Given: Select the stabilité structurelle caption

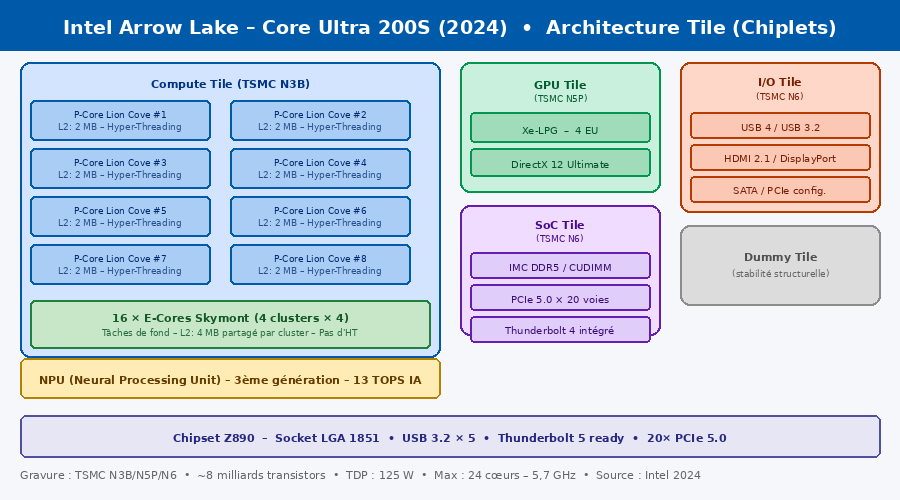Looking at the screenshot, I should [780, 274].
